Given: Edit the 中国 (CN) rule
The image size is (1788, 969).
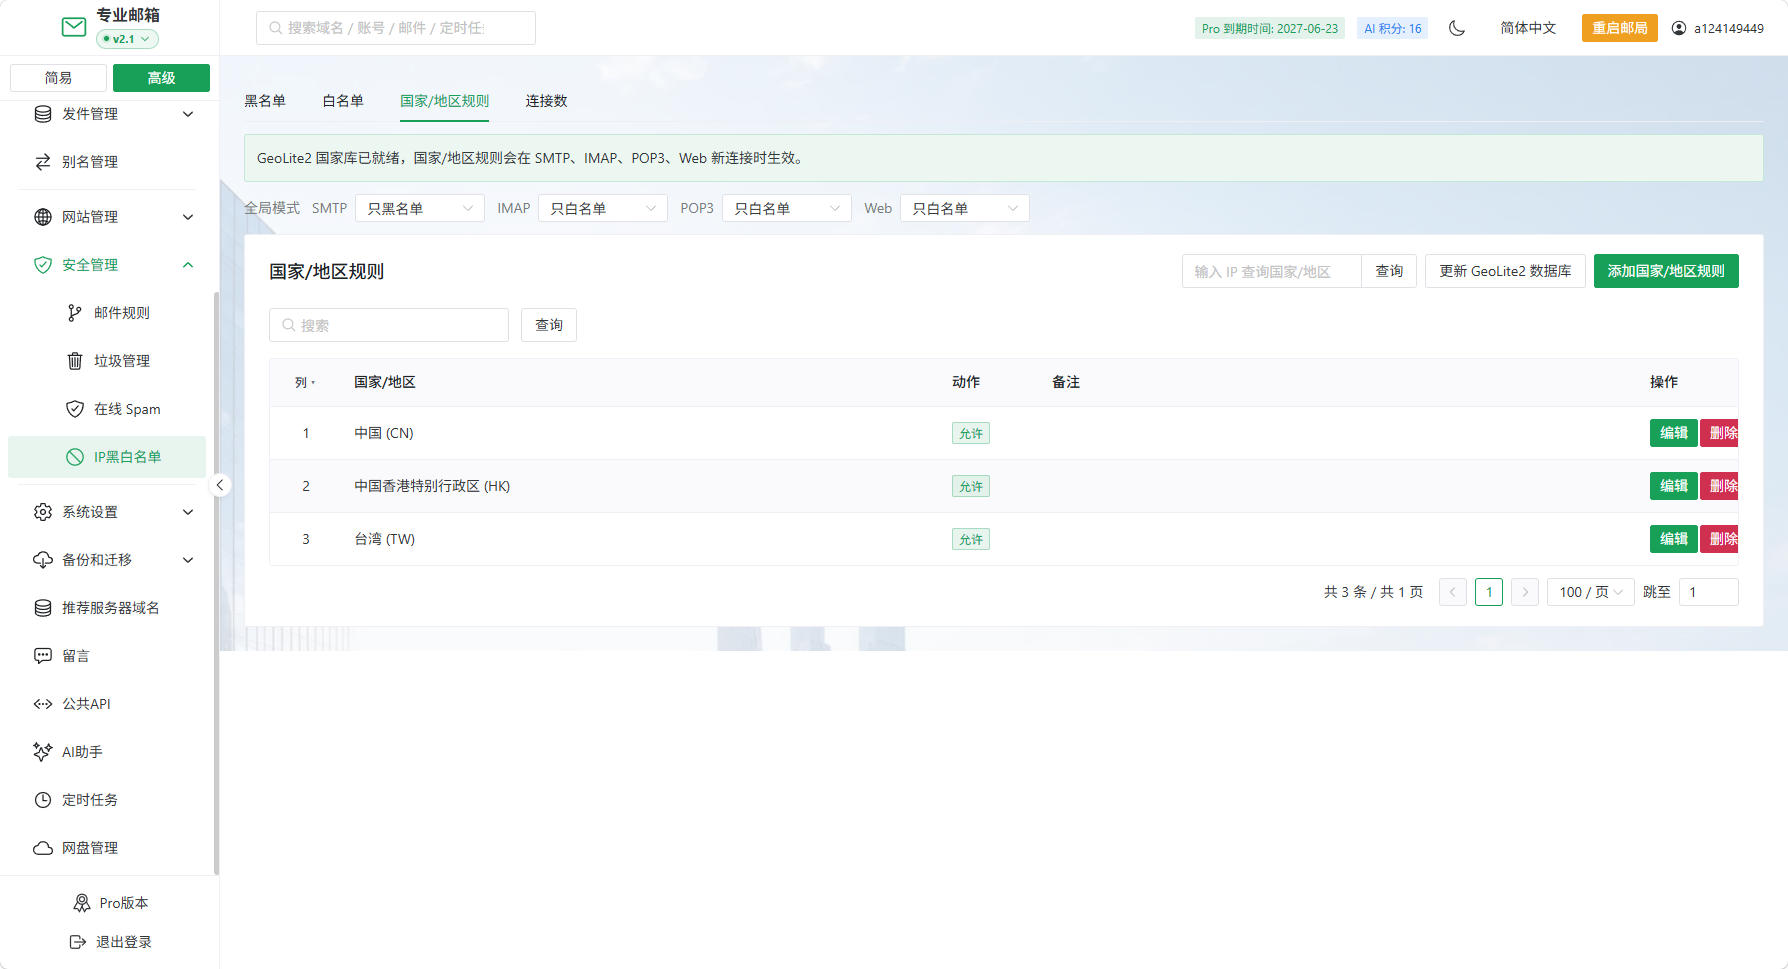Looking at the screenshot, I should [1673, 433].
